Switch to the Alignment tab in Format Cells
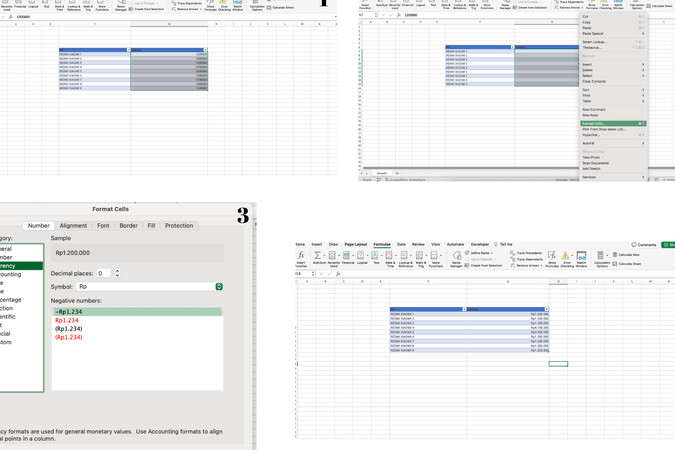This screenshot has height=450, width=675. [73, 226]
